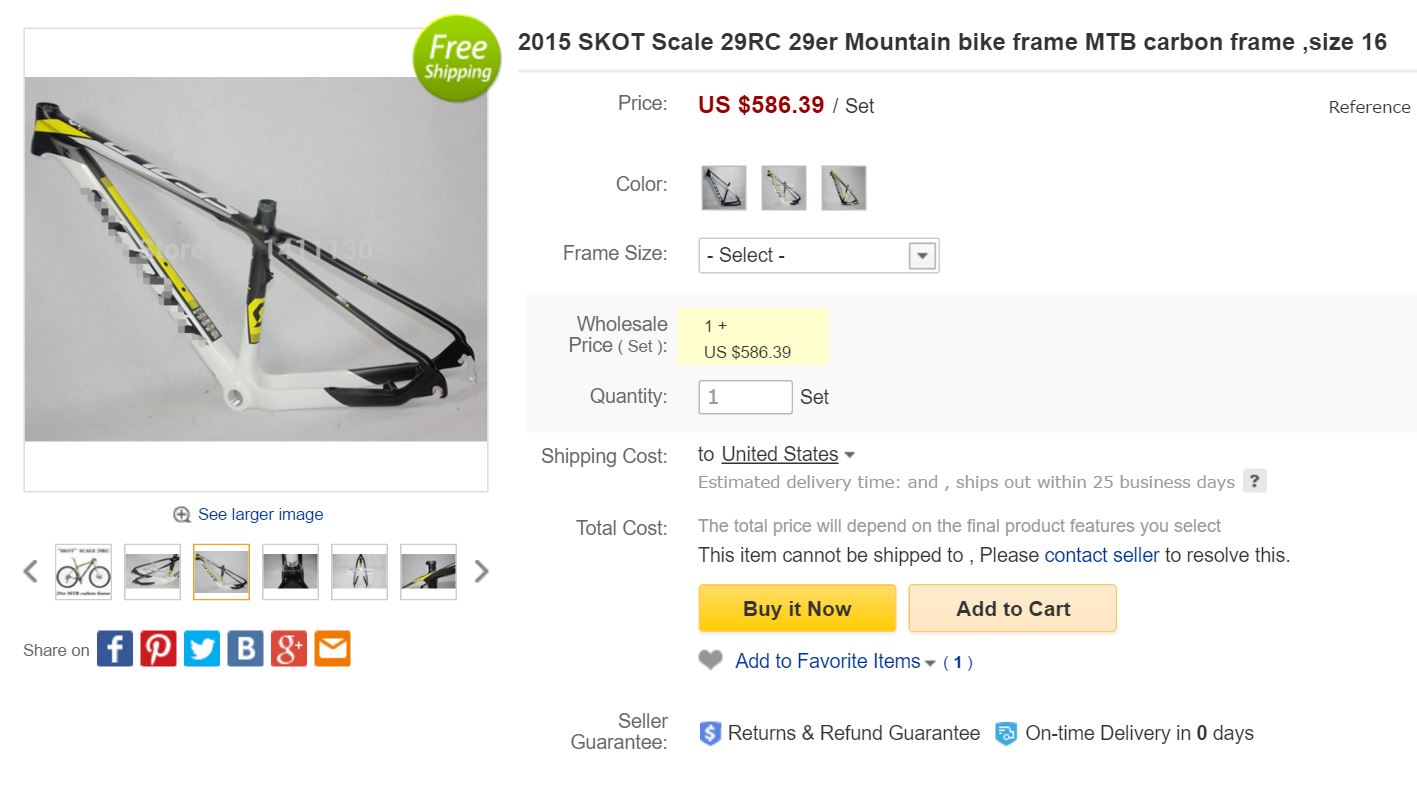Share the listing on Pinterest

point(158,650)
